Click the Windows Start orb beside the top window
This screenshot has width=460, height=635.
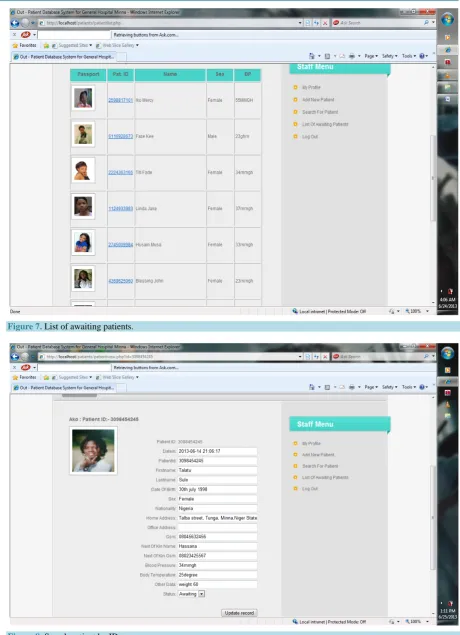click(x=447, y=19)
